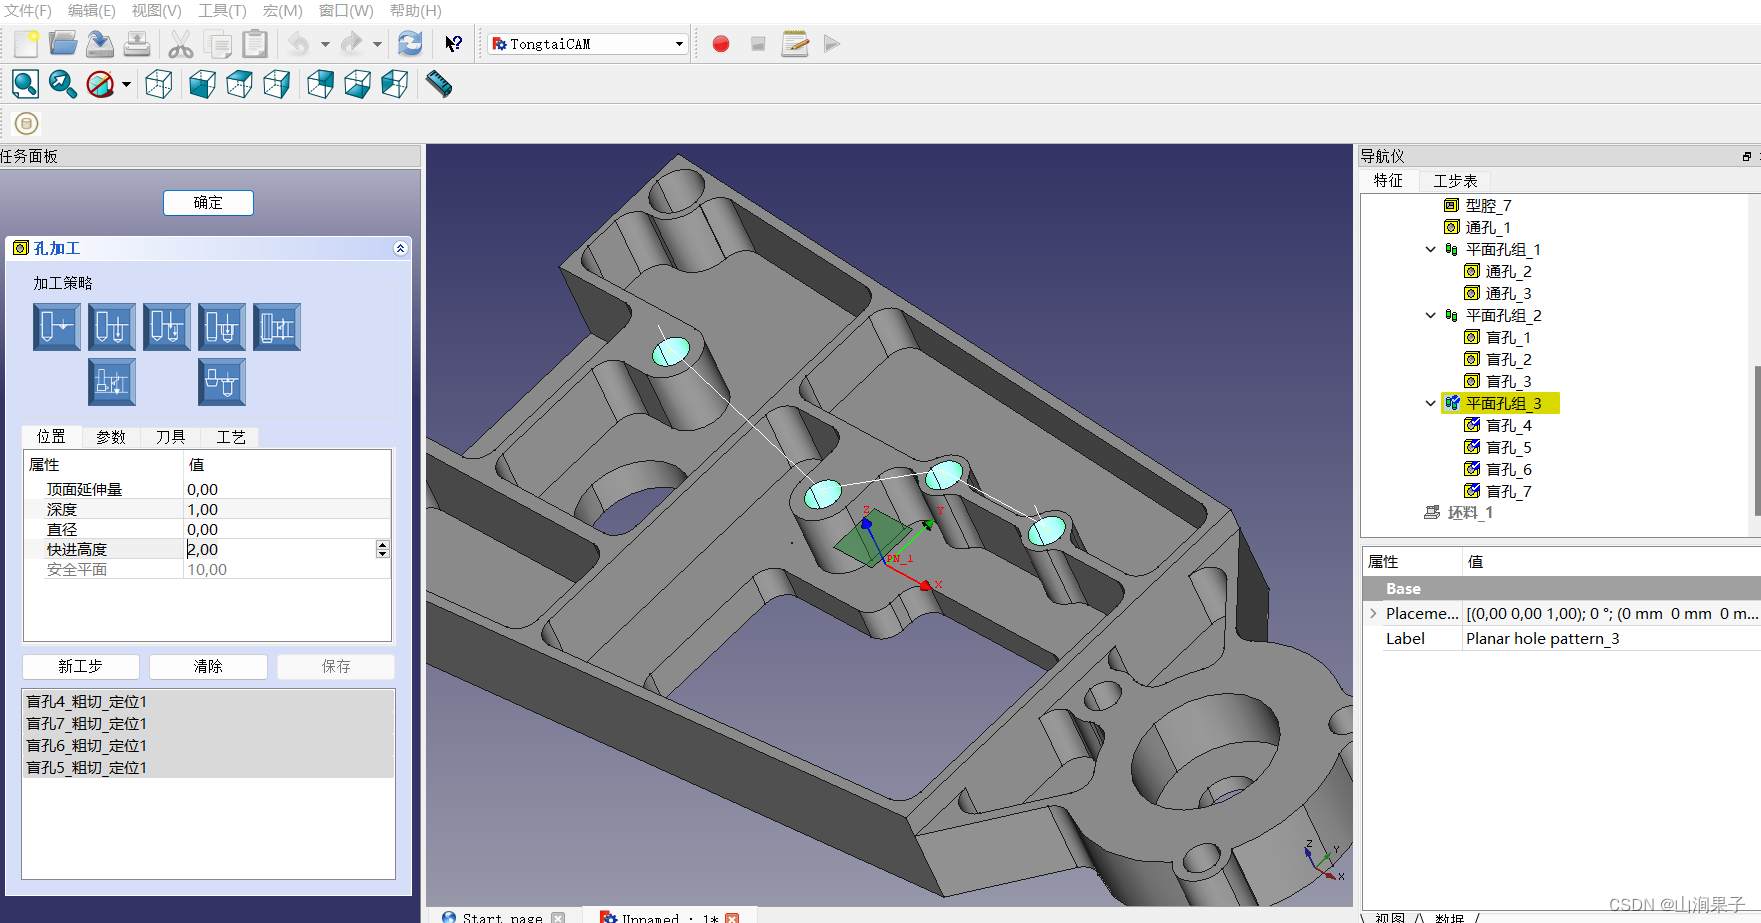
Task: Click the Label value Planar hole pattern_3
Action: pyautogui.click(x=1610, y=639)
